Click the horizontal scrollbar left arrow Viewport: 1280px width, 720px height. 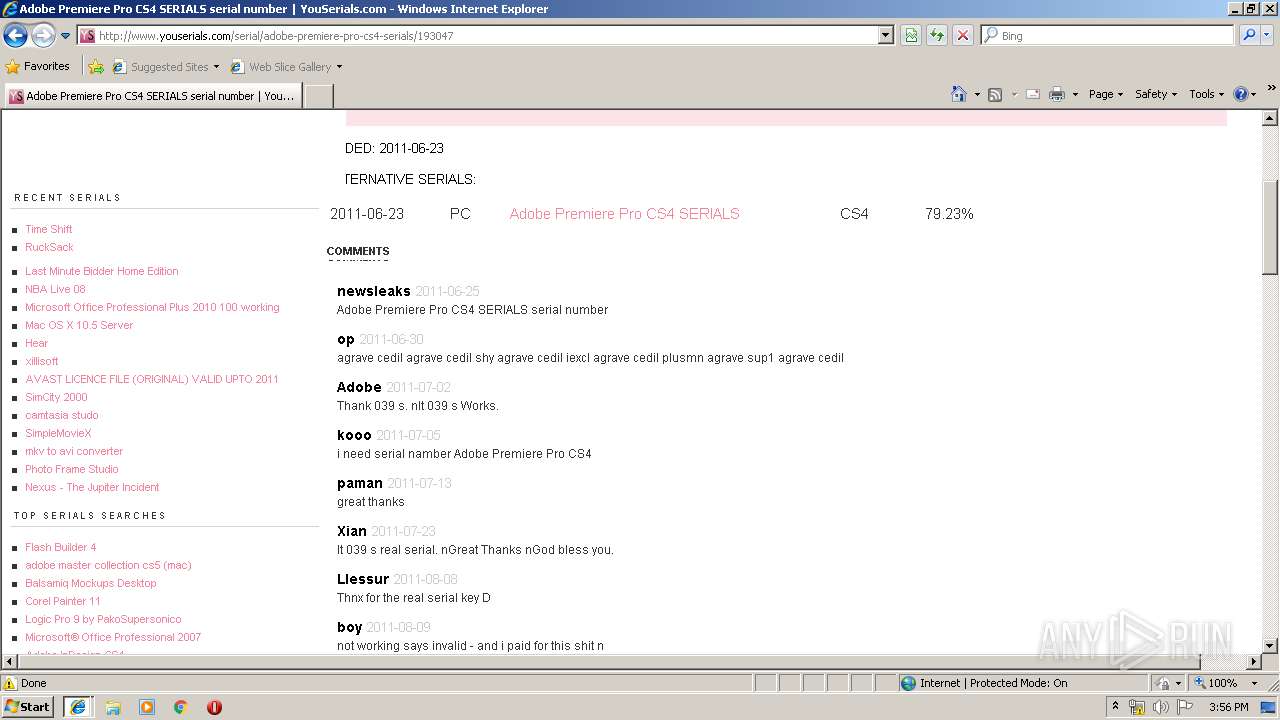tap(9, 662)
